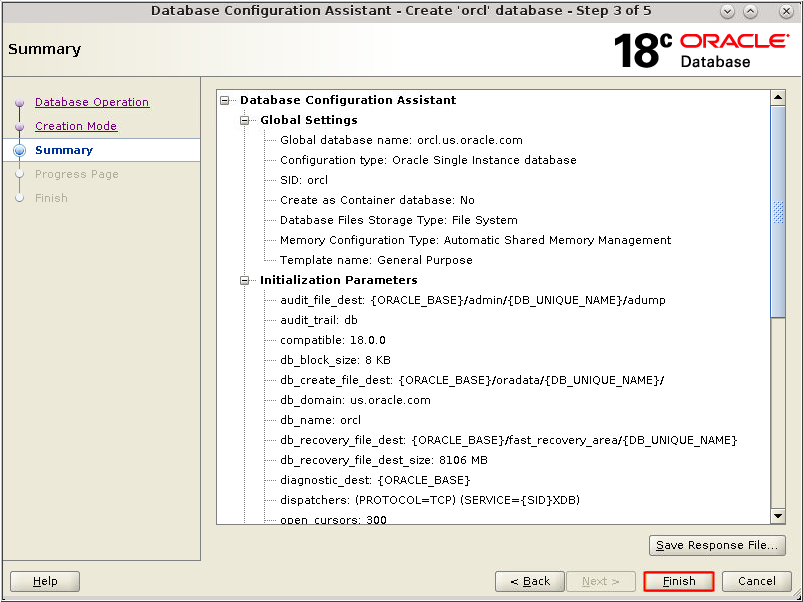This screenshot has width=803, height=602.
Task: Click the Summary step current indicator
Action: [x=19, y=150]
